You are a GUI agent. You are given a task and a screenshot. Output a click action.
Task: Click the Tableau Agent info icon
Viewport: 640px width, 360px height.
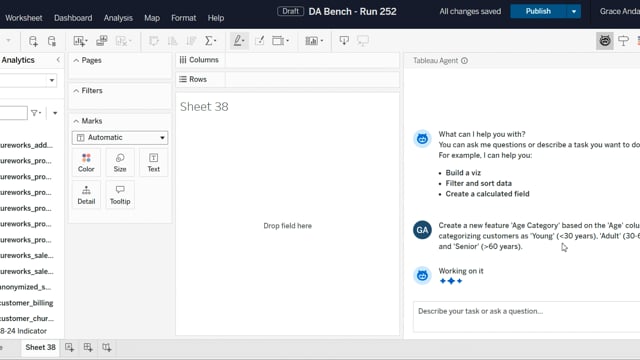click(464, 61)
